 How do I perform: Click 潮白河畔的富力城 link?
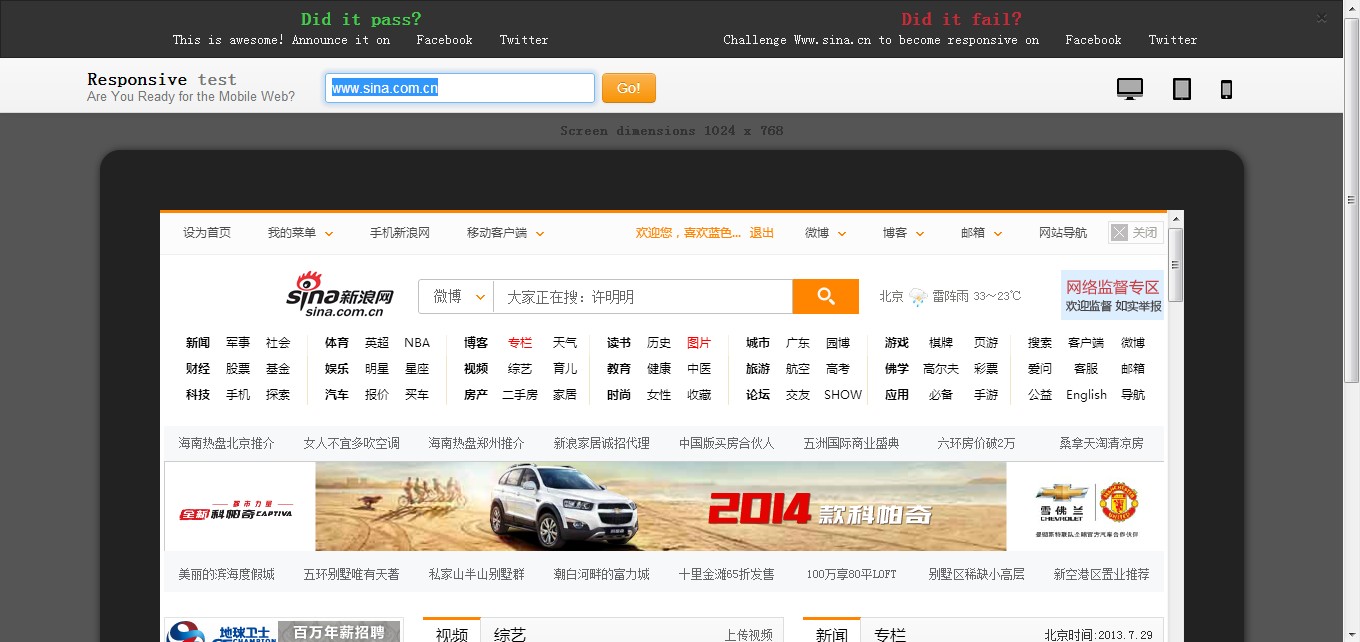point(601,574)
